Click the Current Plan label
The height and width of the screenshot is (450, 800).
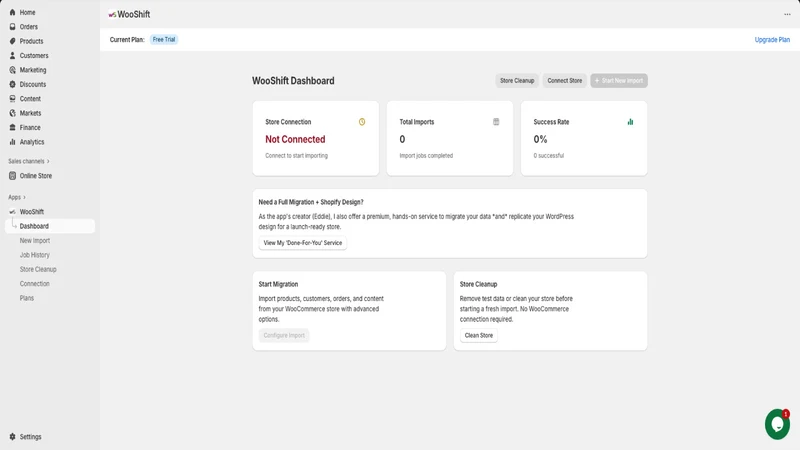[127, 39]
